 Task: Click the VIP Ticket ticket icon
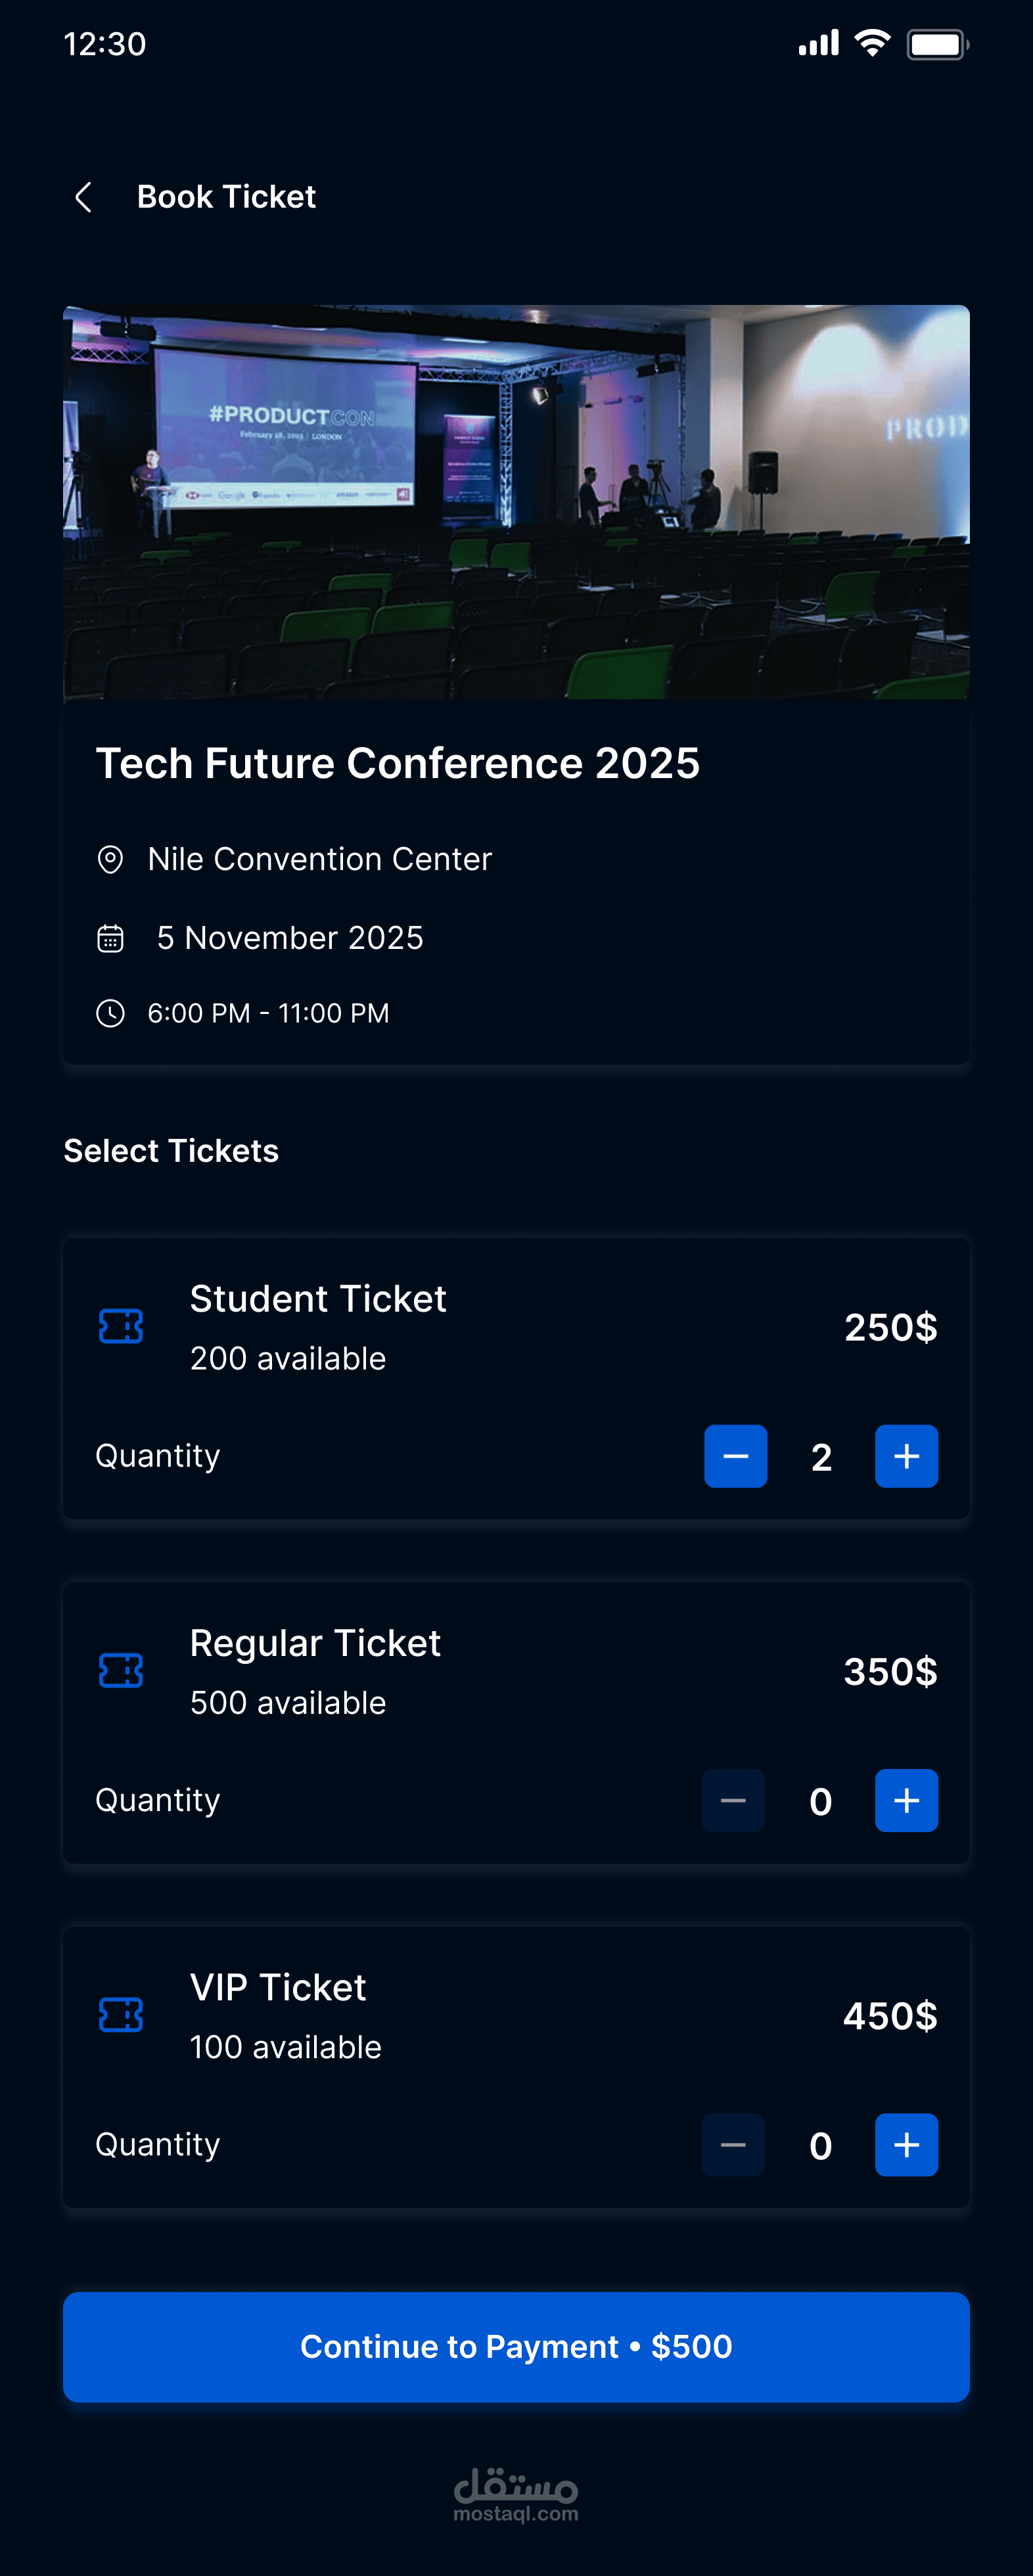pos(121,2014)
